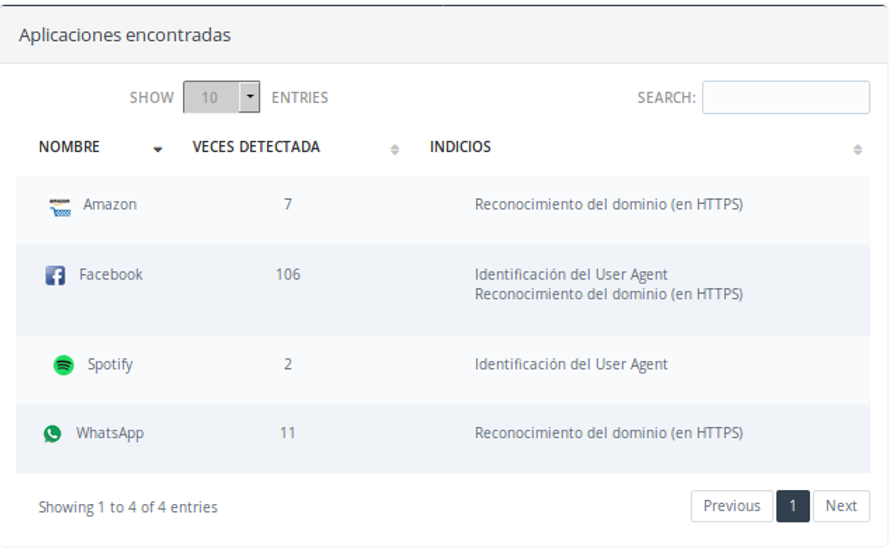The width and height of the screenshot is (896, 550).
Task: Select the Amazon row name
Action: (x=110, y=205)
